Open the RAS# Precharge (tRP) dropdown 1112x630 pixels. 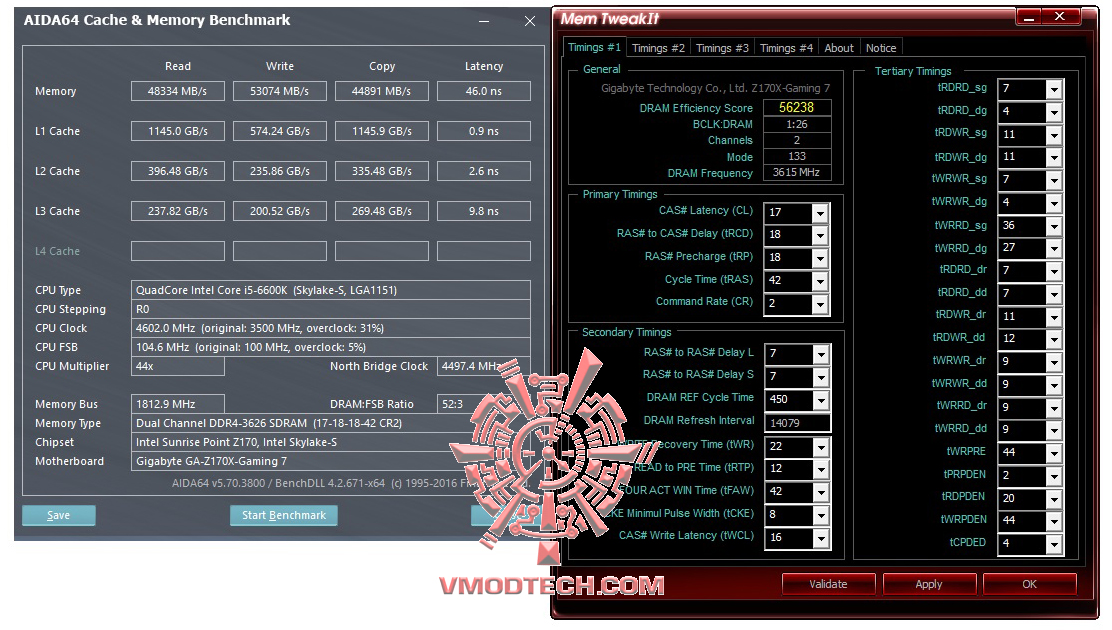tap(820, 258)
